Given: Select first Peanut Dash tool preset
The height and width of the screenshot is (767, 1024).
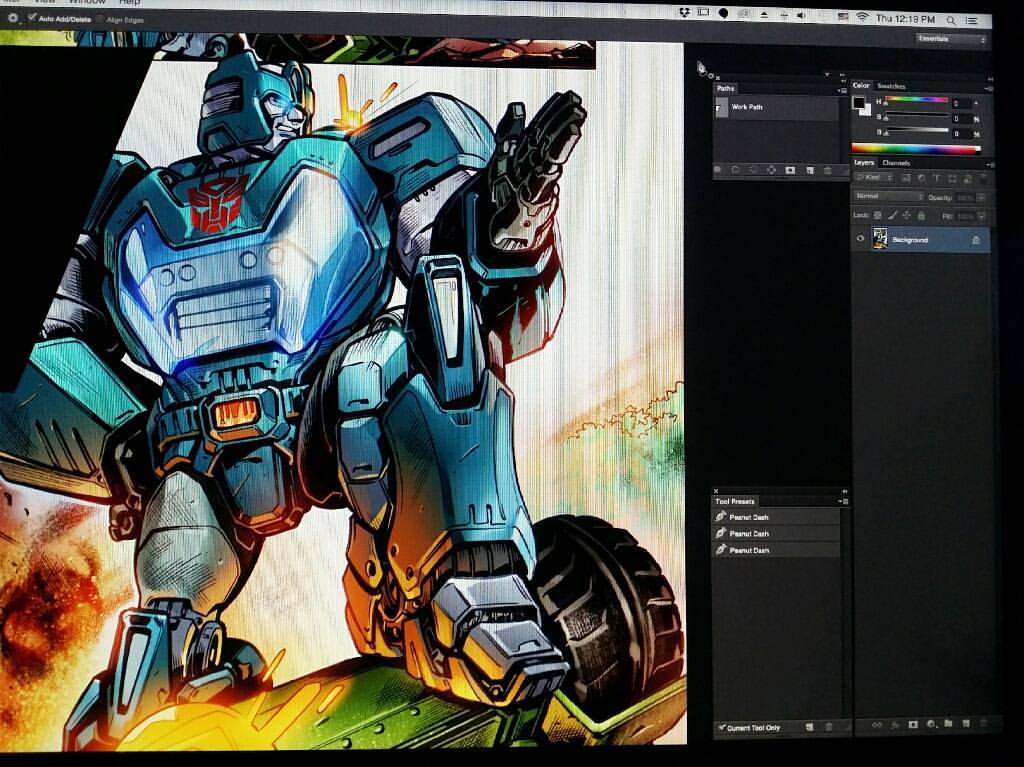Looking at the screenshot, I should point(776,517).
